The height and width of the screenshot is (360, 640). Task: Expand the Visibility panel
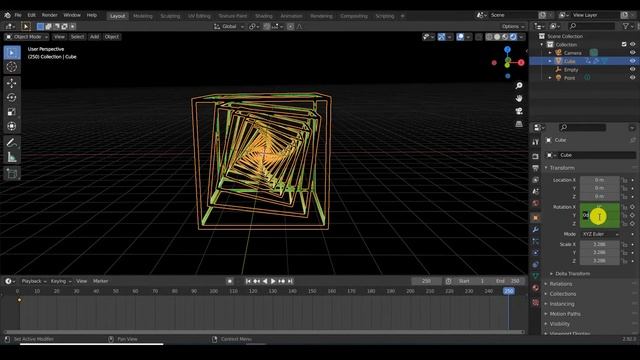[x=559, y=324]
